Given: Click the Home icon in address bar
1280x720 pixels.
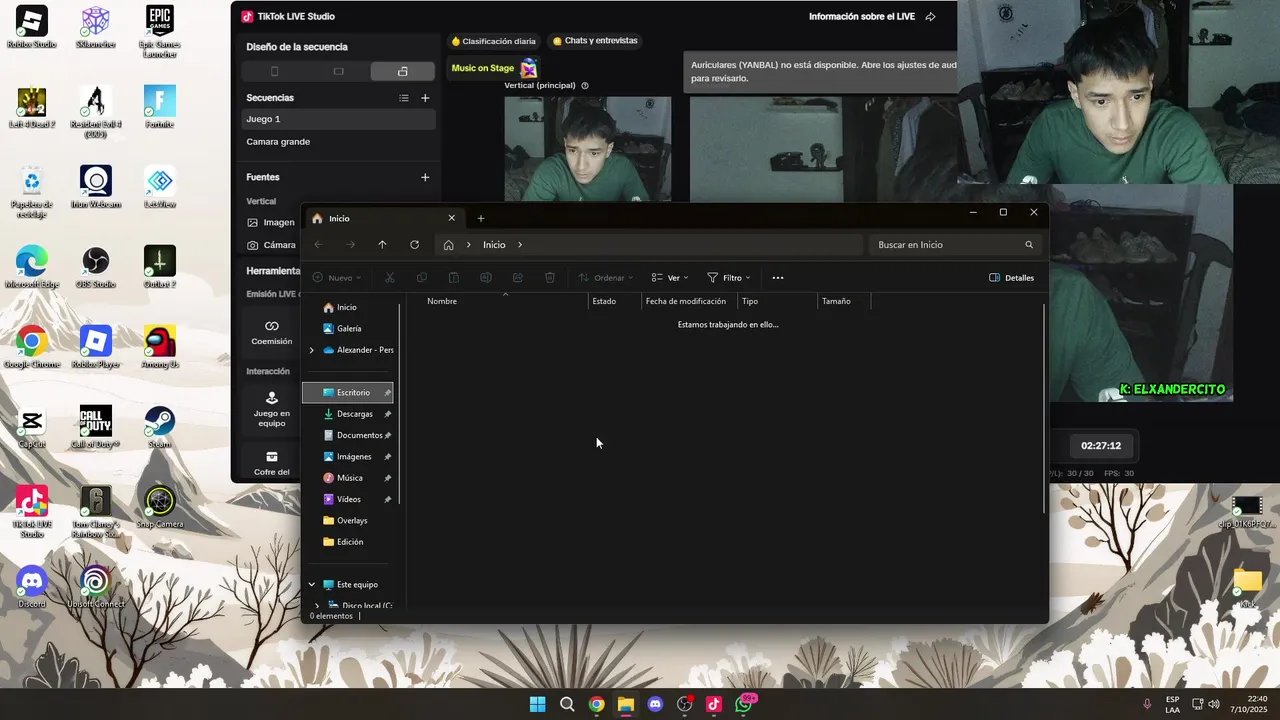Looking at the screenshot, I should tap(449, 245).
